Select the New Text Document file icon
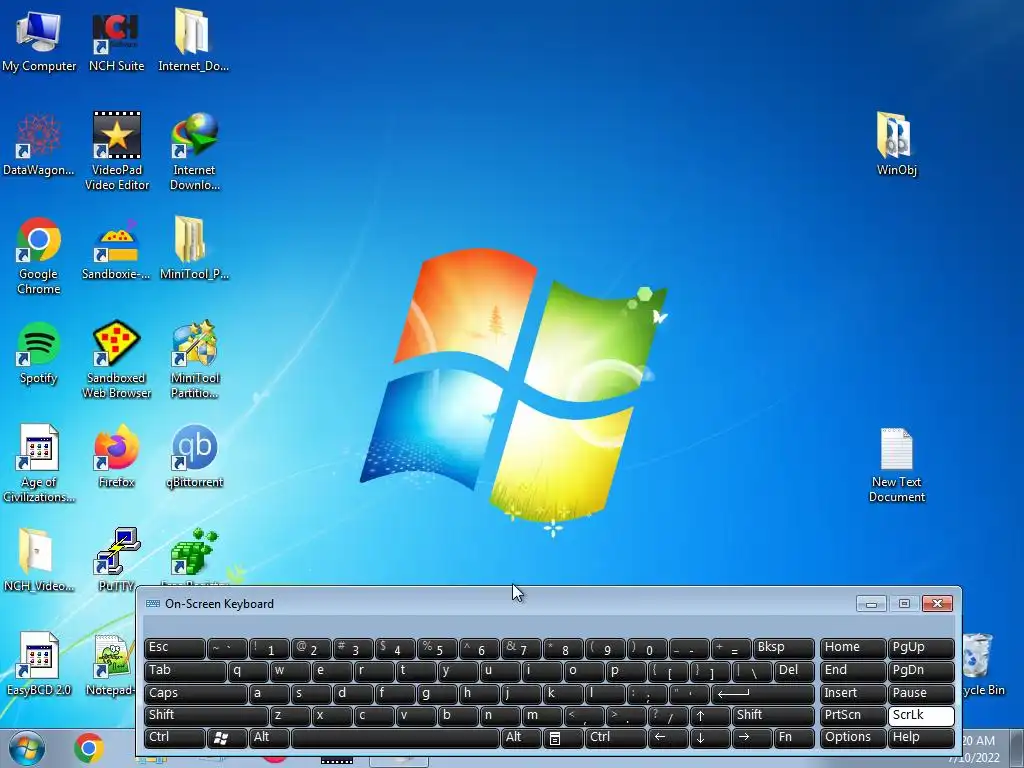 point(897,465)
